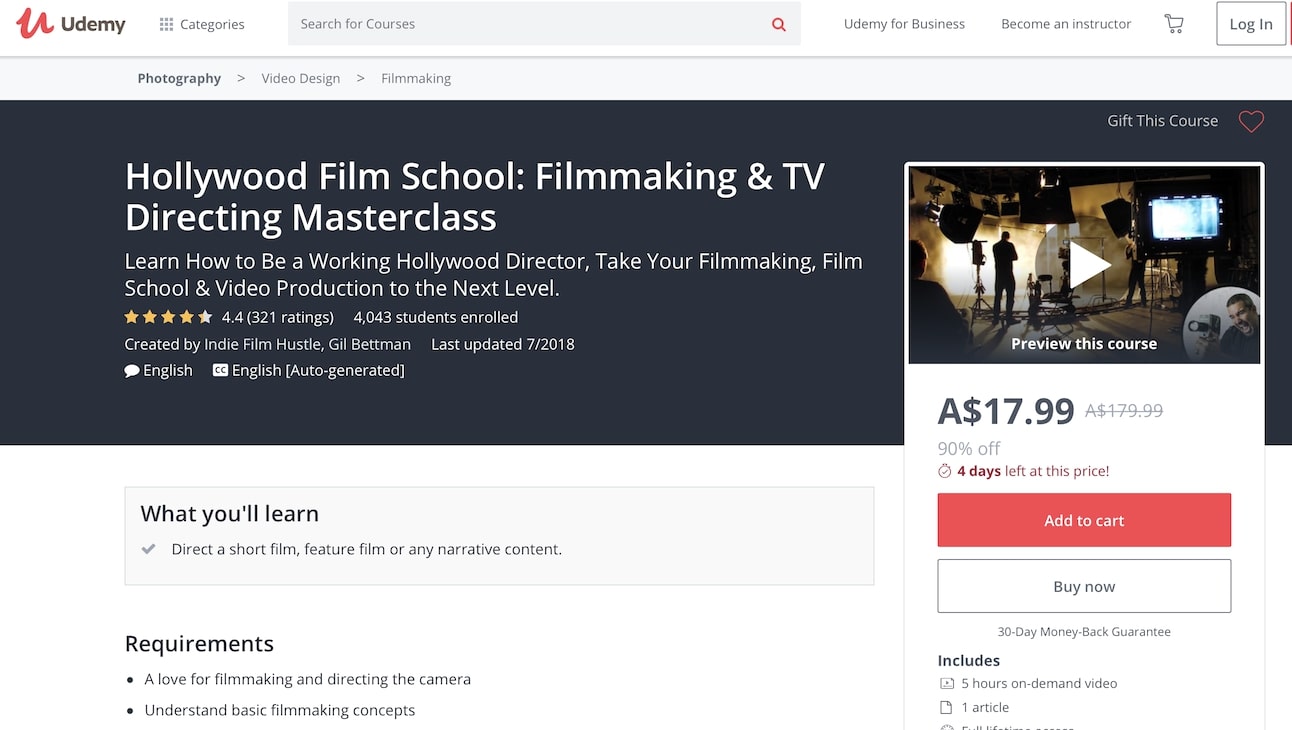Click the star rating icons
Viewport: 1292px width, 730px height.
coord(168,317)
